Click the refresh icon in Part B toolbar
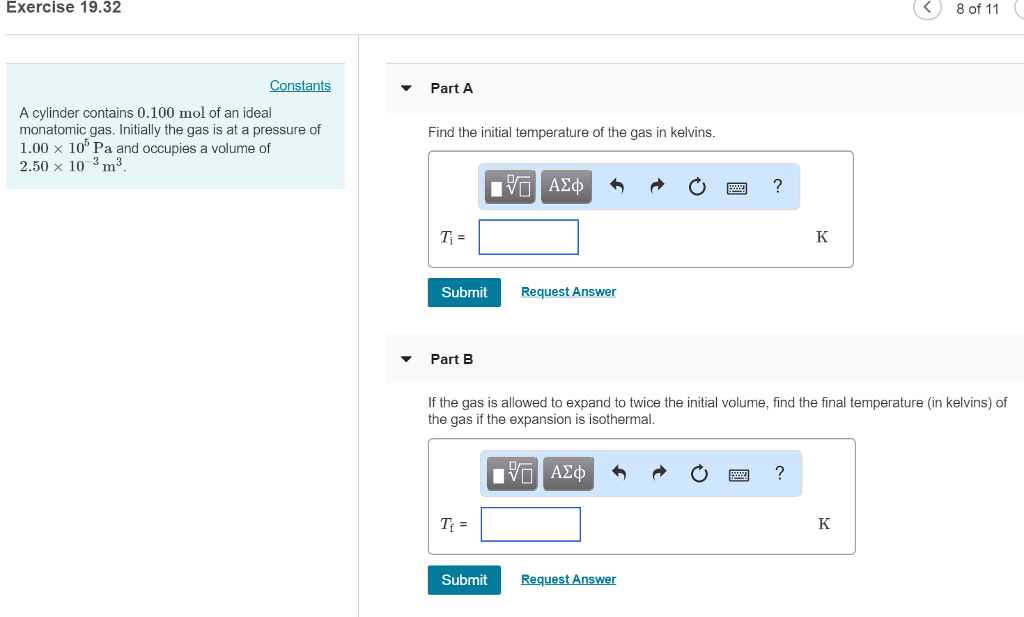 (699, 473)
